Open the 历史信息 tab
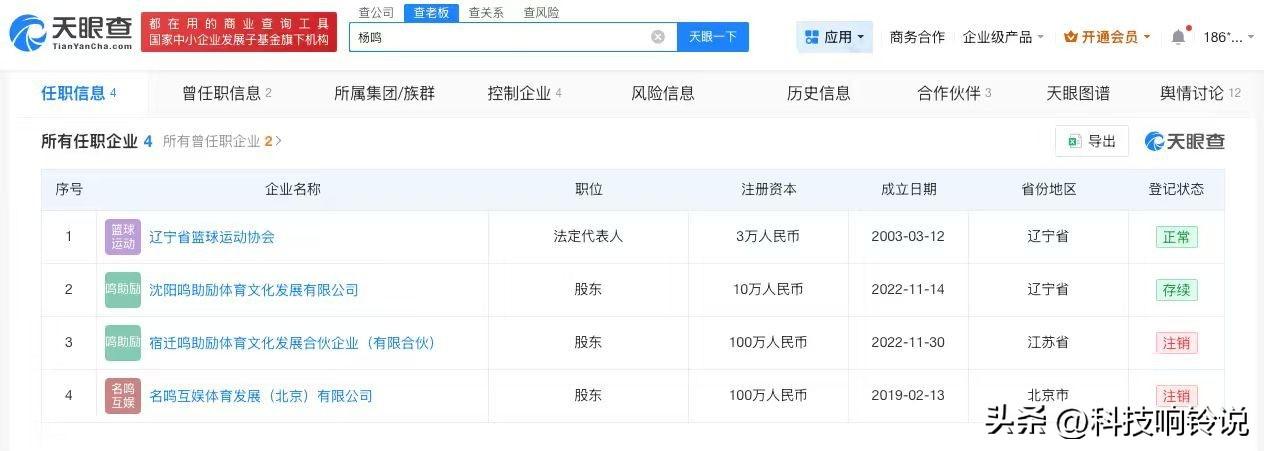This screenshot has width=1264, height=451. click(x=819, y=93)
